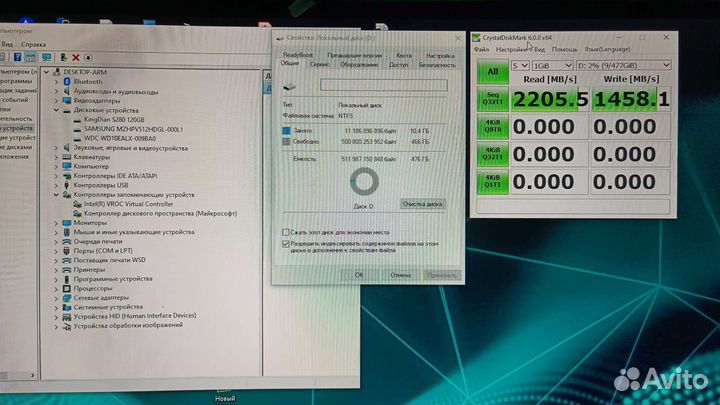Select the DESKTOP-ARM computer root icon
The width and height of the screenshot is (720, 405).
coord(57,72)
